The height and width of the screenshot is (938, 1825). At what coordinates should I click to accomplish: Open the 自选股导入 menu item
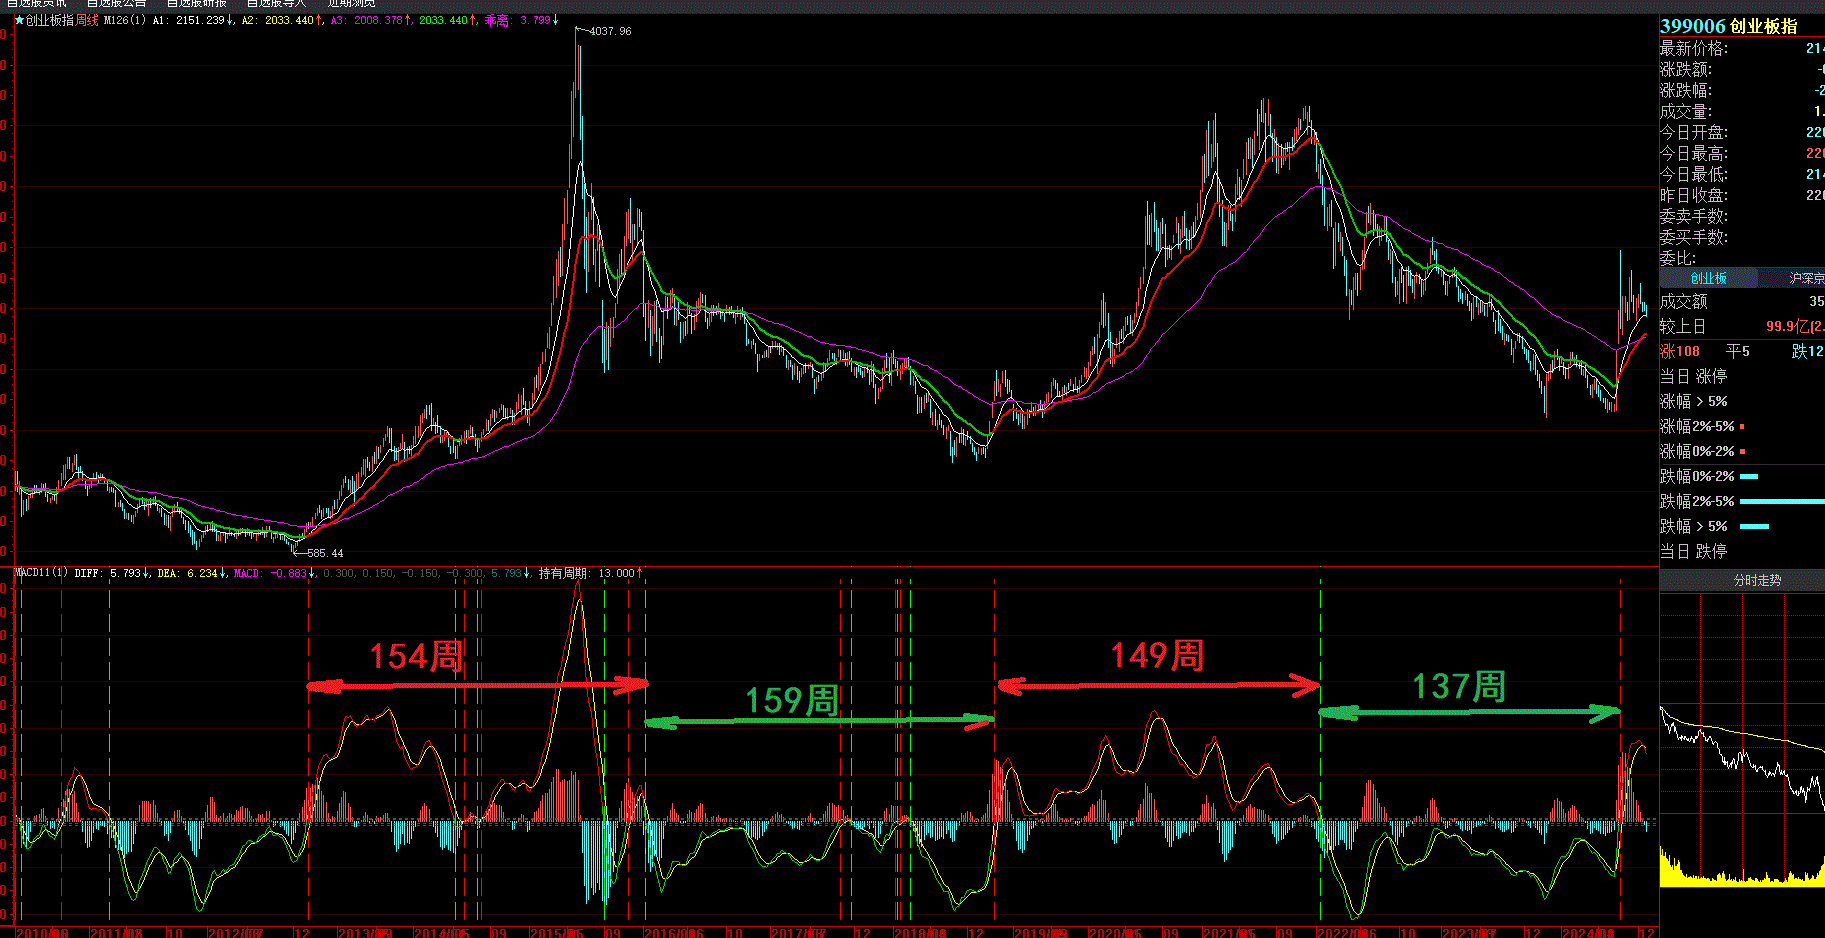(276, 4)
